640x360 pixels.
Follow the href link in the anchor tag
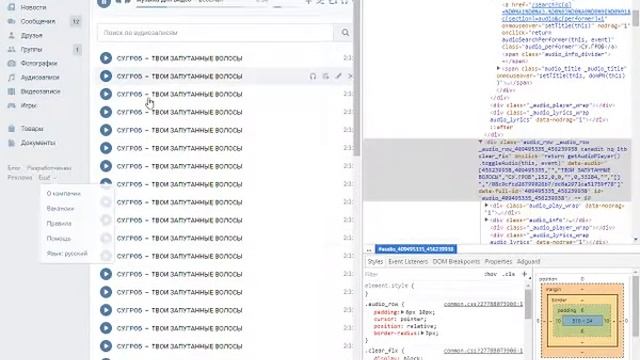[x=566, y=12]
